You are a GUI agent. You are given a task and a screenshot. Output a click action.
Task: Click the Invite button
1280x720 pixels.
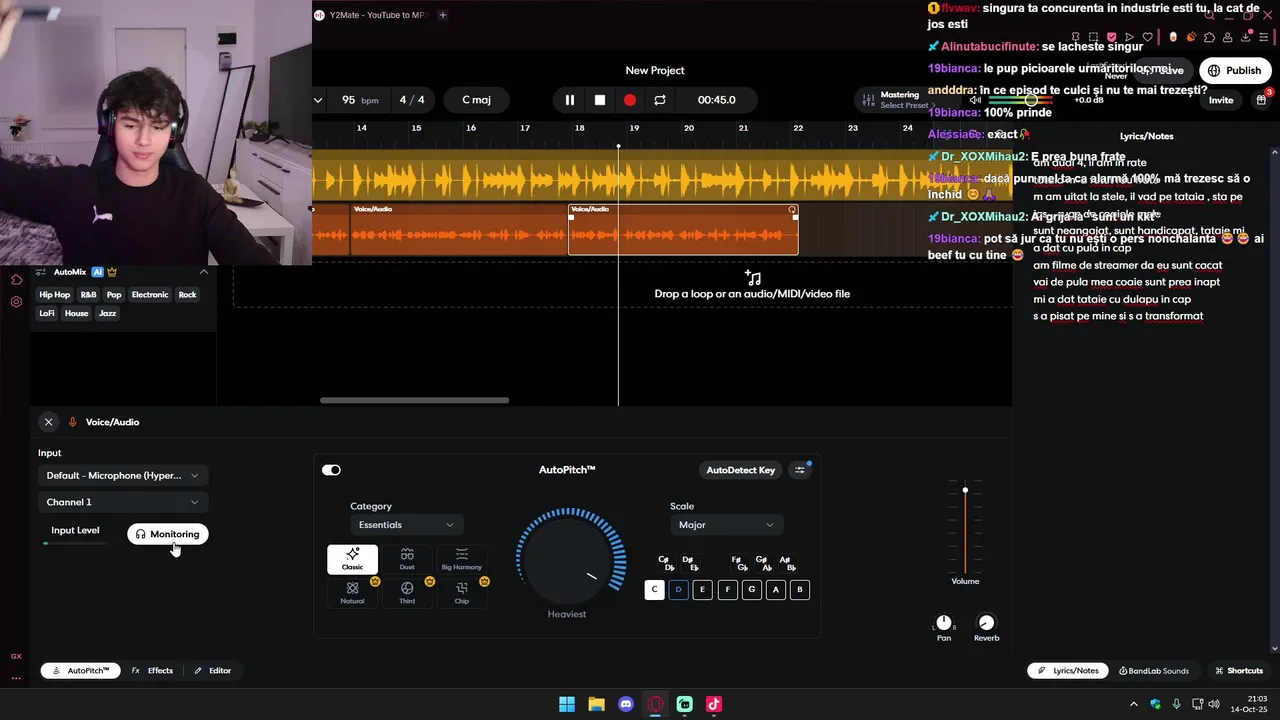1221,100
